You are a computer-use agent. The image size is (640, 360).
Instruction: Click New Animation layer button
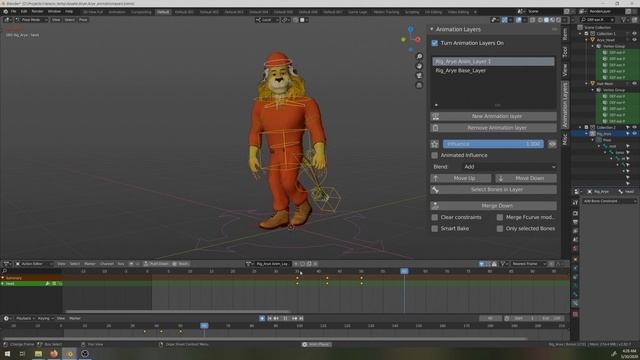[x=493, y=116]
